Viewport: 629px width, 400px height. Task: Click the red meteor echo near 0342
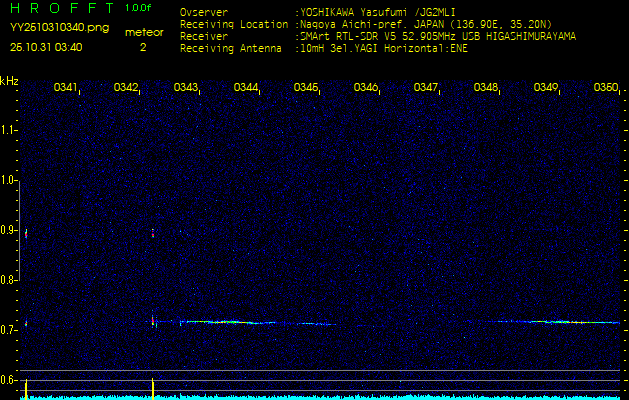click(153, 321)
